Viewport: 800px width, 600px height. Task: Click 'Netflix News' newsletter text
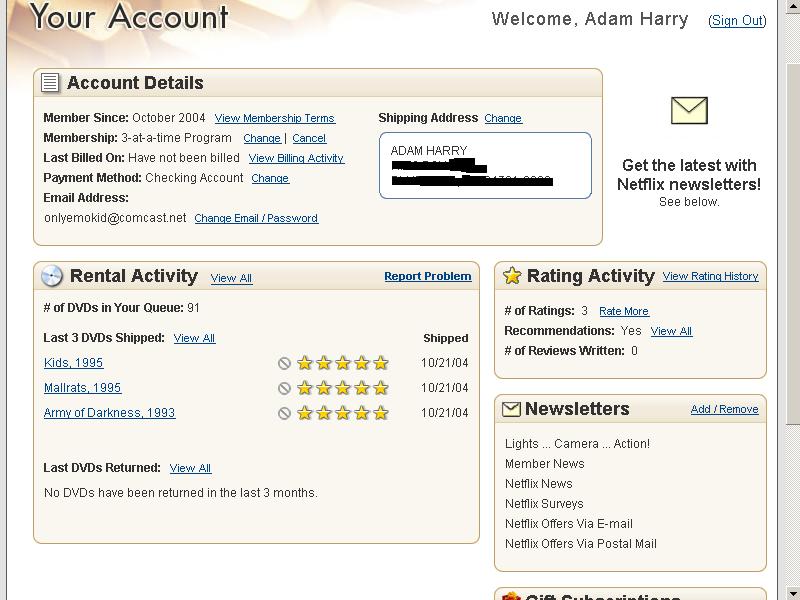pyautogui.click(x=539, y=484)
